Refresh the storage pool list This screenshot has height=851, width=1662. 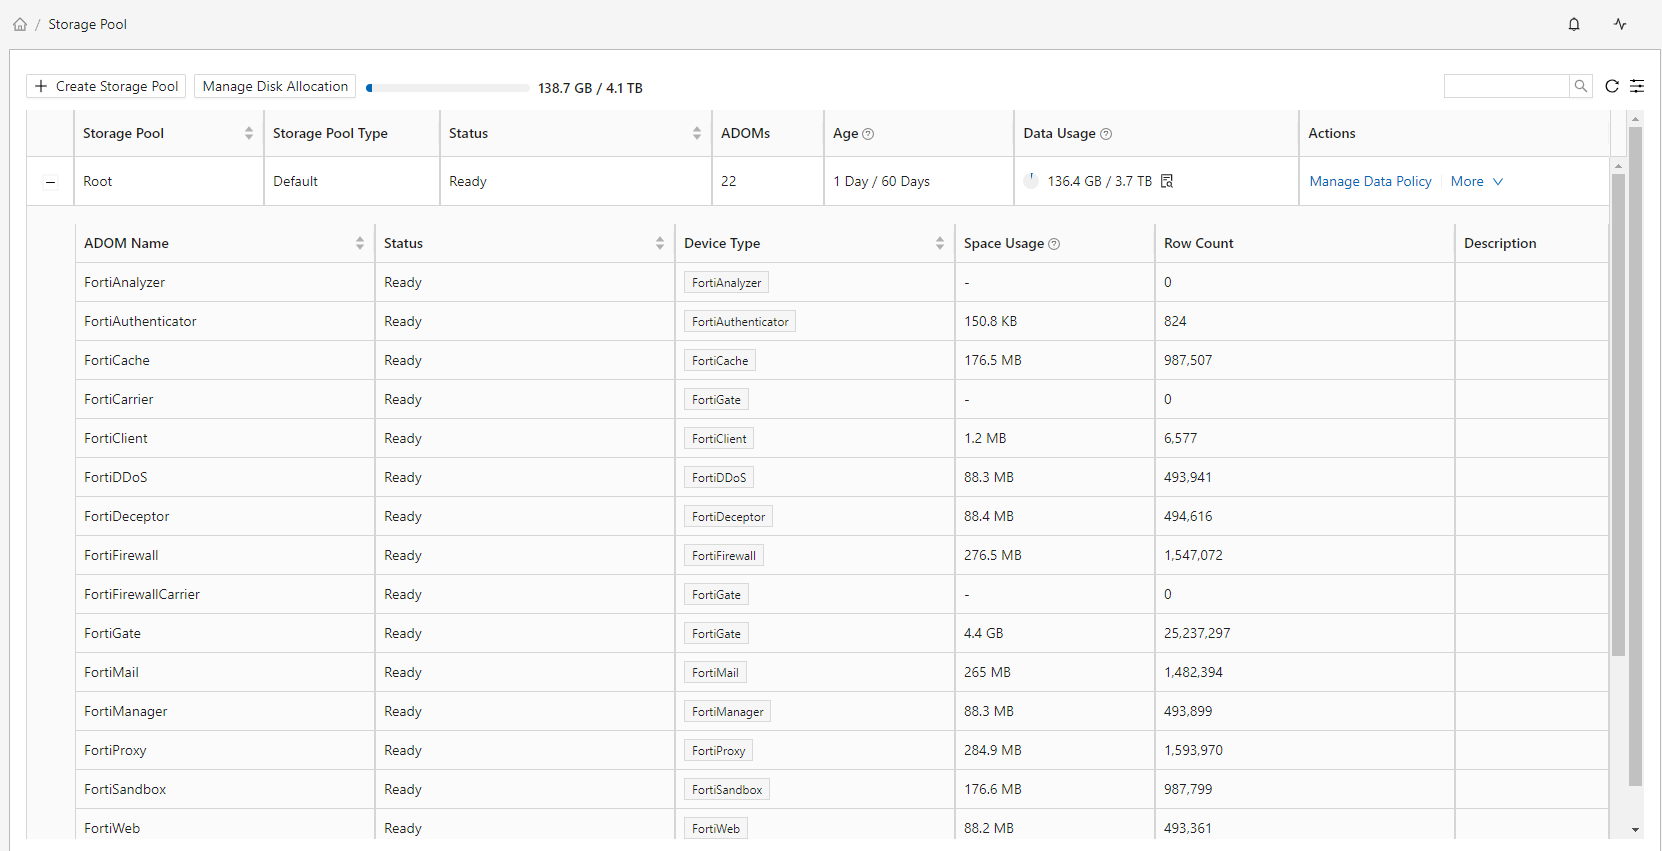coord(1612,86)
